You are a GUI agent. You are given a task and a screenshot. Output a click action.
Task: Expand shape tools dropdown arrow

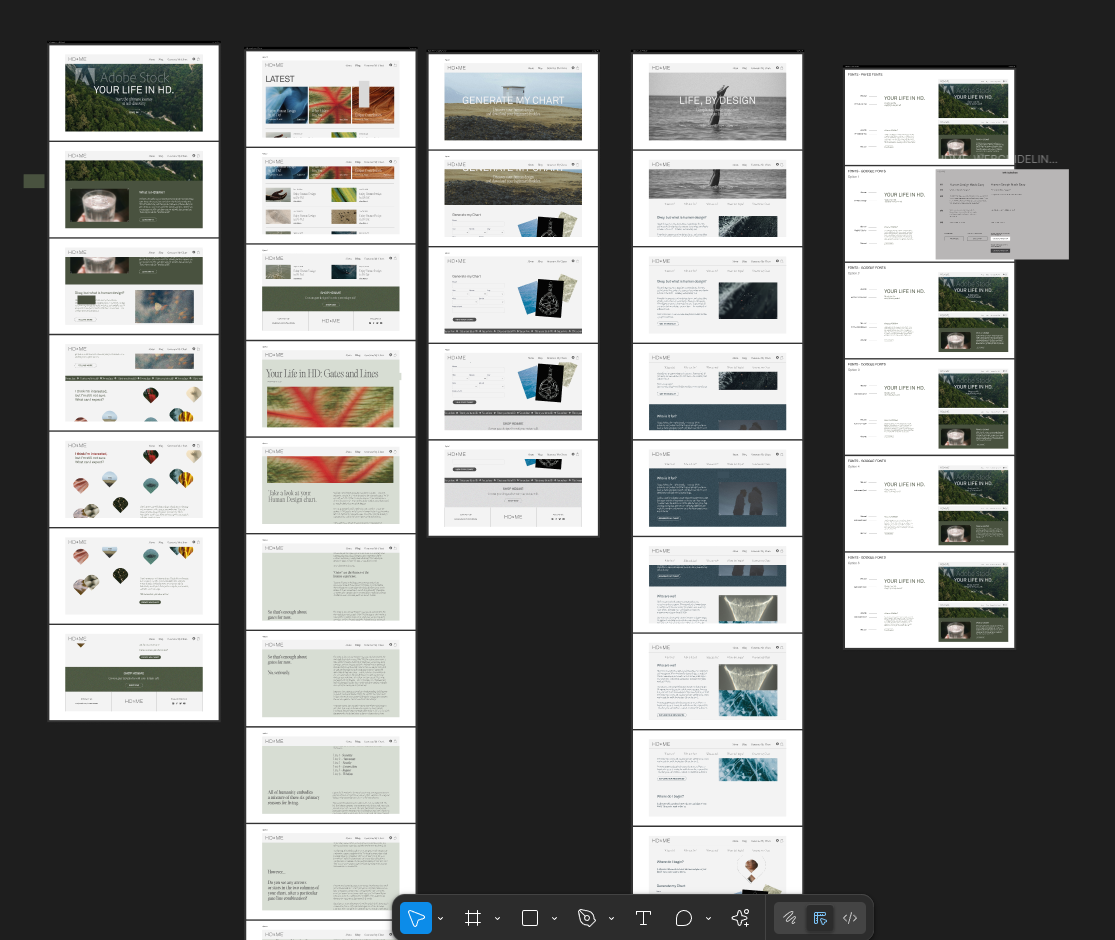click(x=554, y=918)
